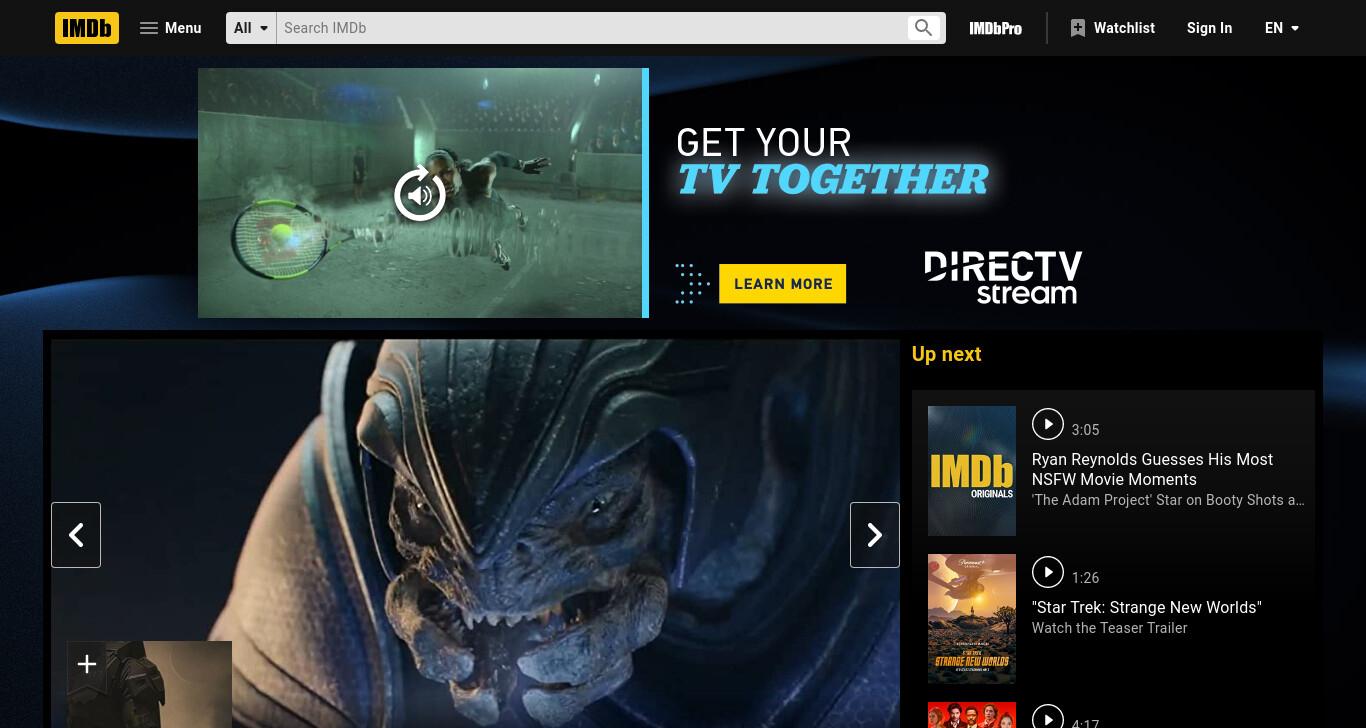This screenshot has width=1366, height=728.
Task: Play the Star Trek teaser trailer
Action: click(x=1048, y=572)
